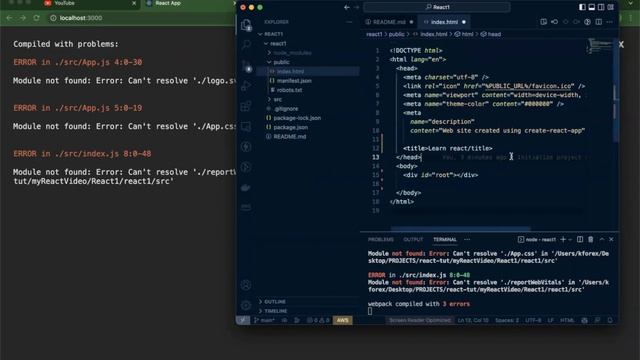
Task: Click the HTML language mode status item
Action: tap(567, 320)
